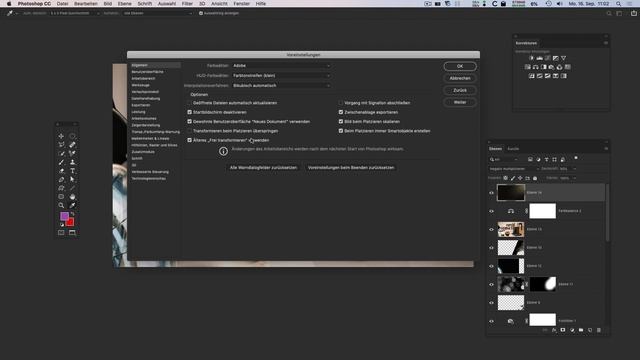The height and width of the screenshot is (360, 640).
Task: Open HUD-Farbwähler dropdown
Action: [x=281, y=76]
